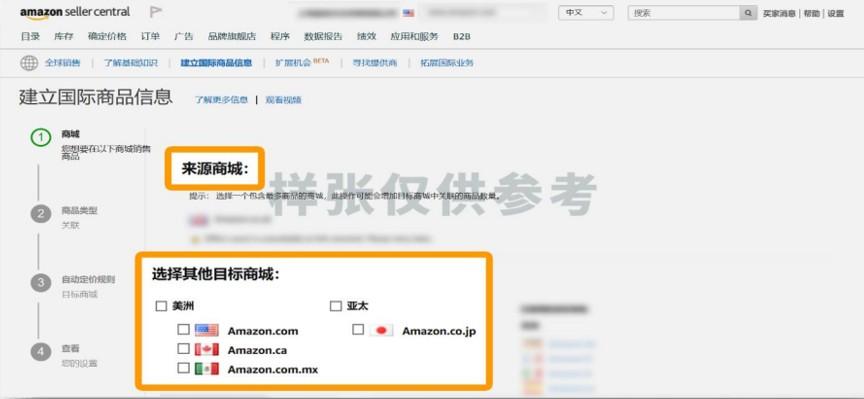The height and width of the screenshot is (399, 864).
Task: Open the 应用和服务 menu
Action: click(x=414, y=36)
